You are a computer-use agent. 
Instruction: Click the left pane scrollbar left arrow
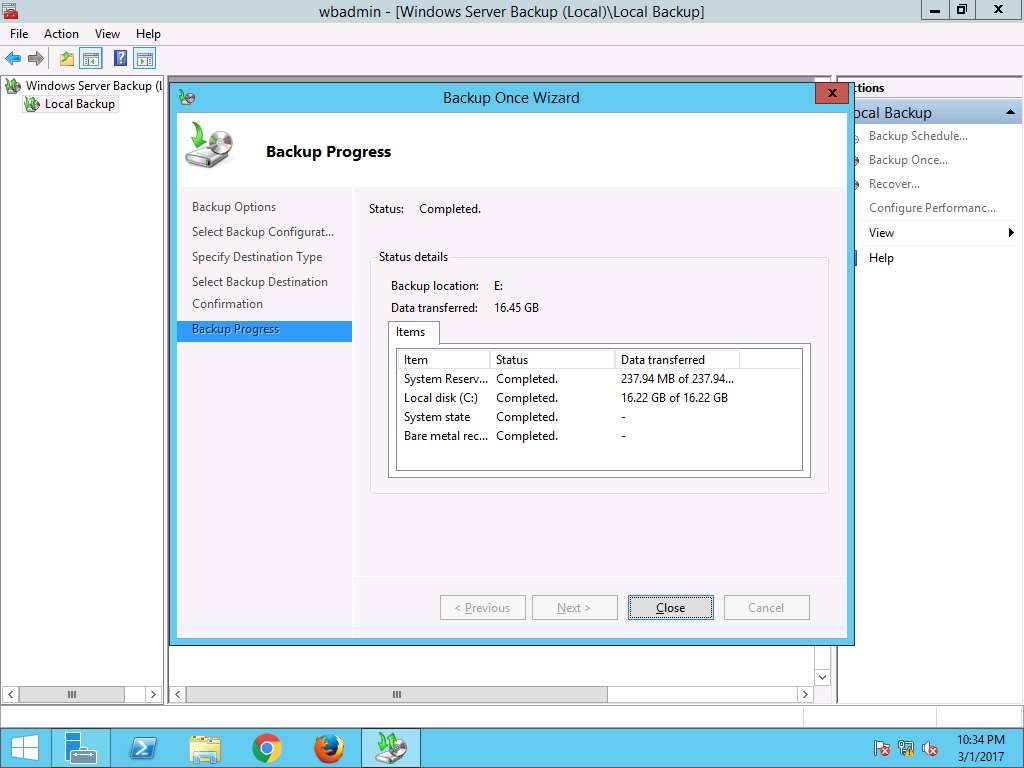[x=10, y=694]
